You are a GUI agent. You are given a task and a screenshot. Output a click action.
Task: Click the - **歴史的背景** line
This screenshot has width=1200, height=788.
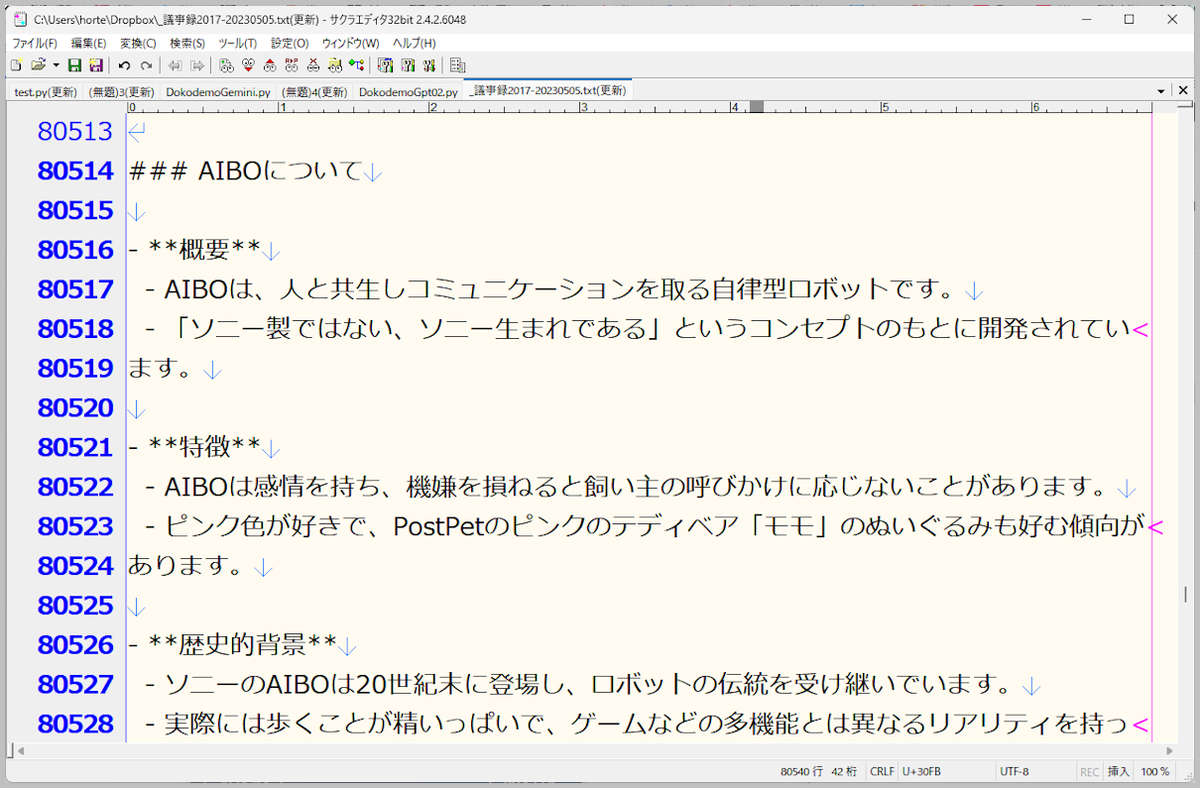click(x=233, y=644)
